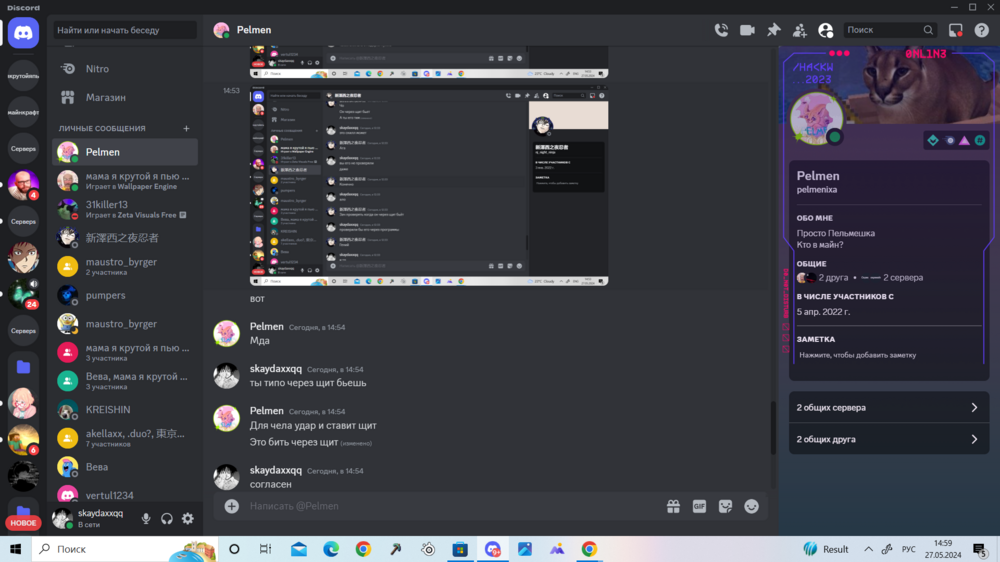Open the large screenshot attachment image
This screenshot has width=1000, height=562.
(x=429, y=185)
